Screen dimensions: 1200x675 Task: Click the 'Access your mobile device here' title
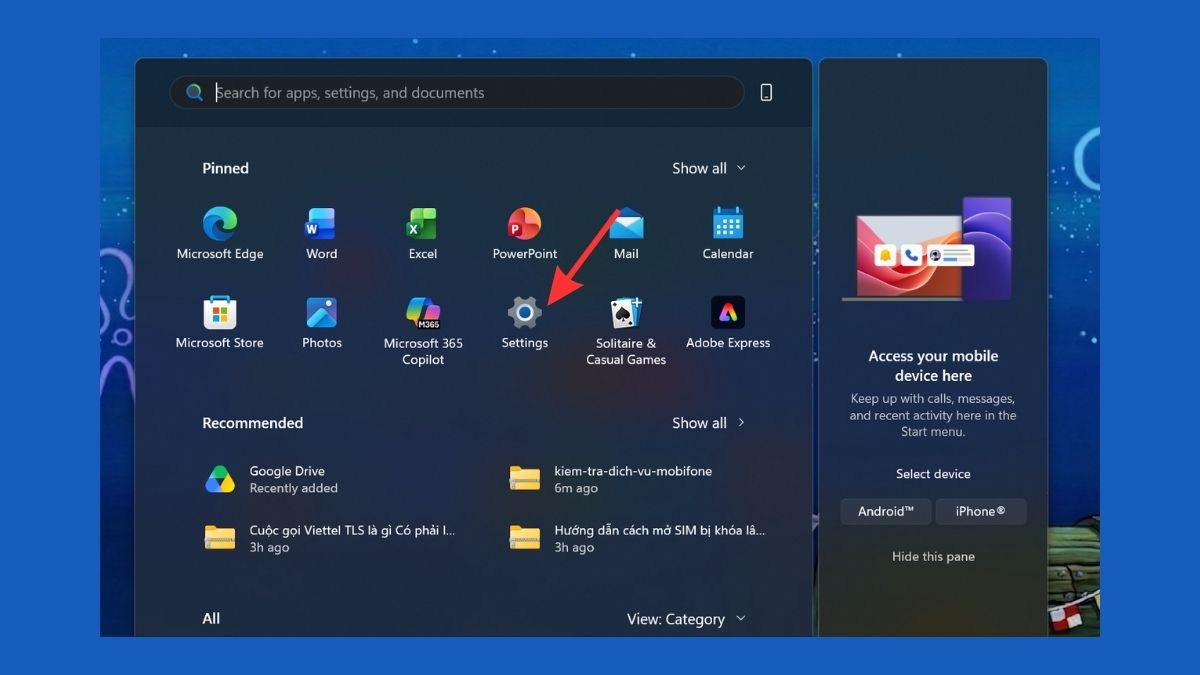click(x=933, y=366)
